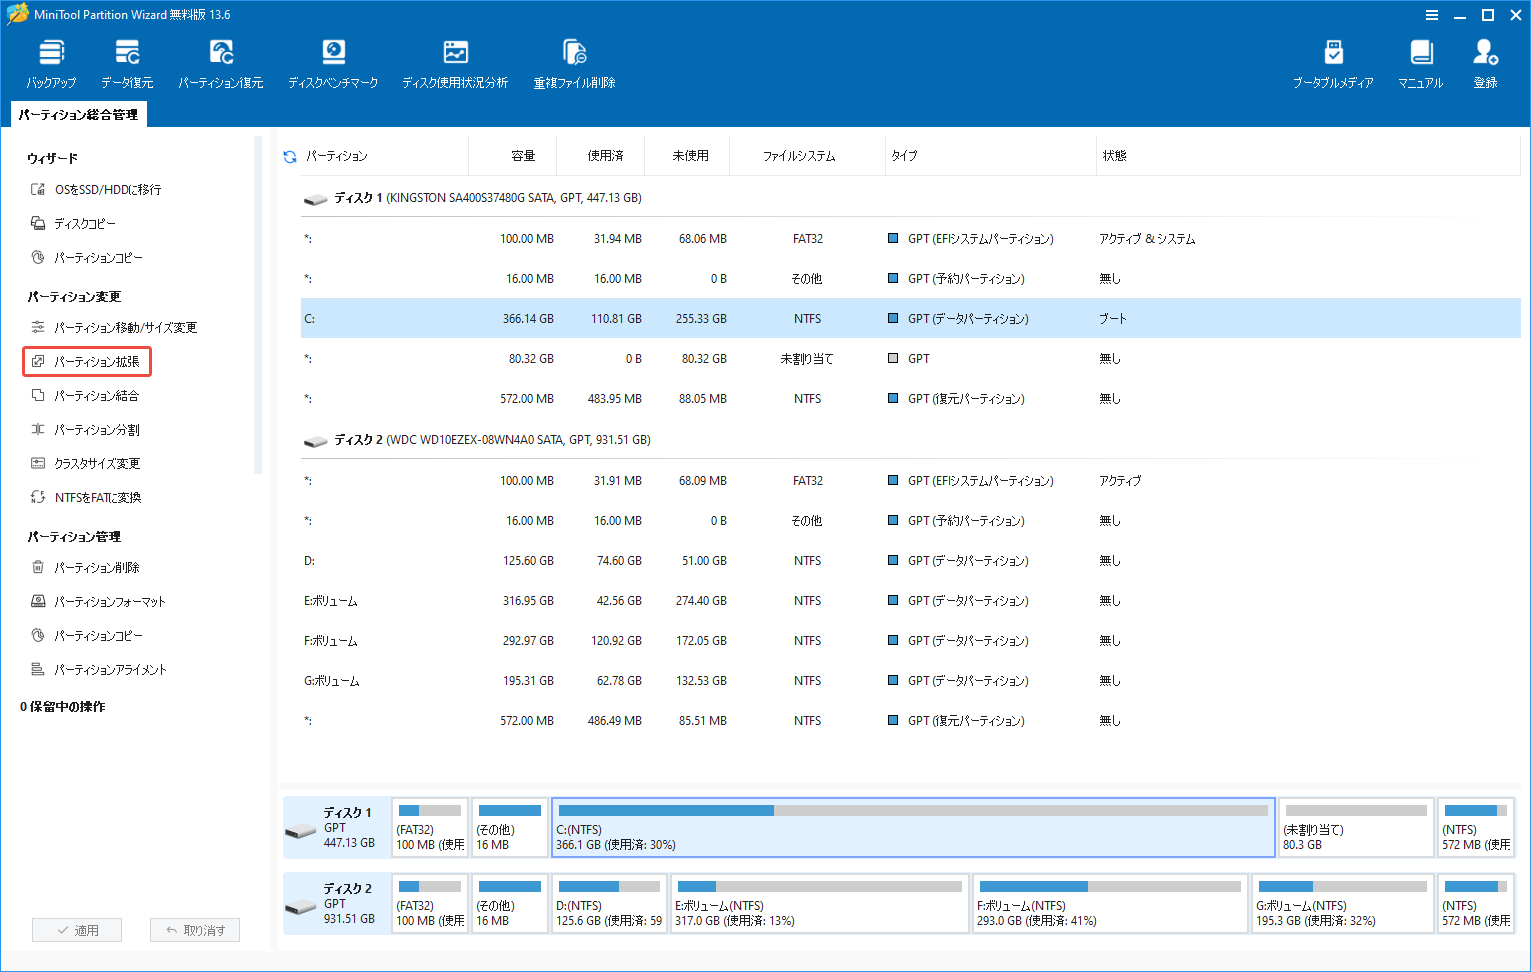Open the バックアップ tool
This screenshot has height=972, width=1531.
coord(51,62)
